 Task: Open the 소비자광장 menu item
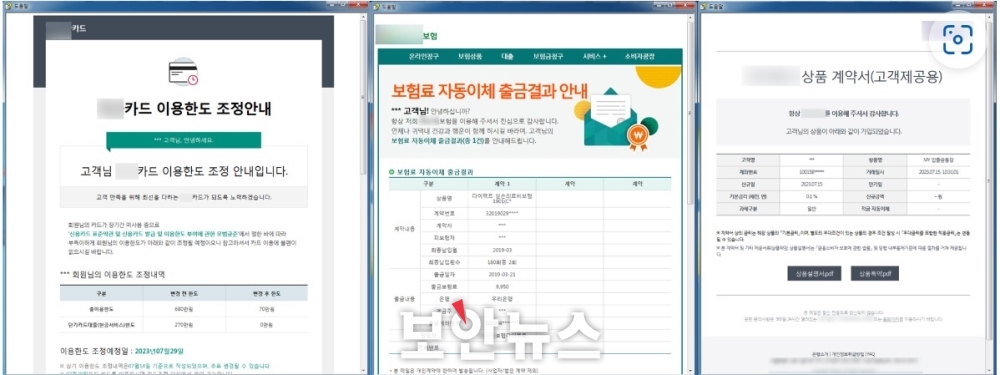(640, 56)
